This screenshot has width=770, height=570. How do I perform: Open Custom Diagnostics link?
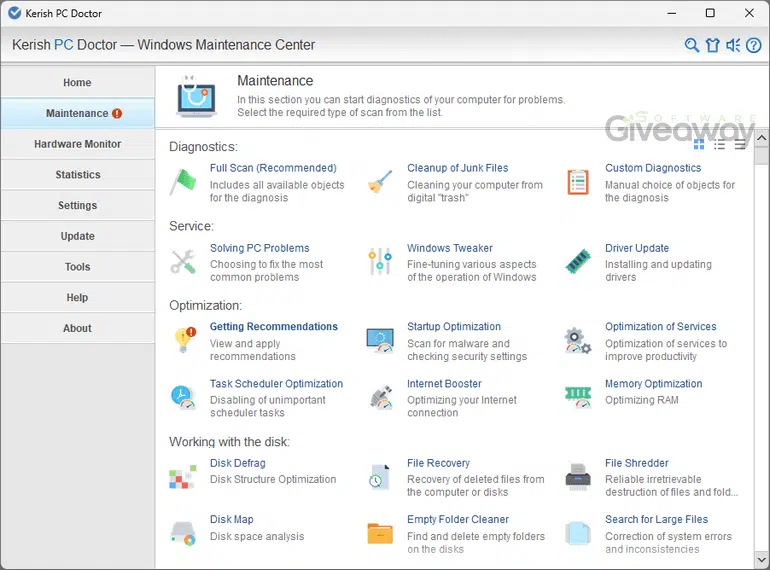coord(653,168)
